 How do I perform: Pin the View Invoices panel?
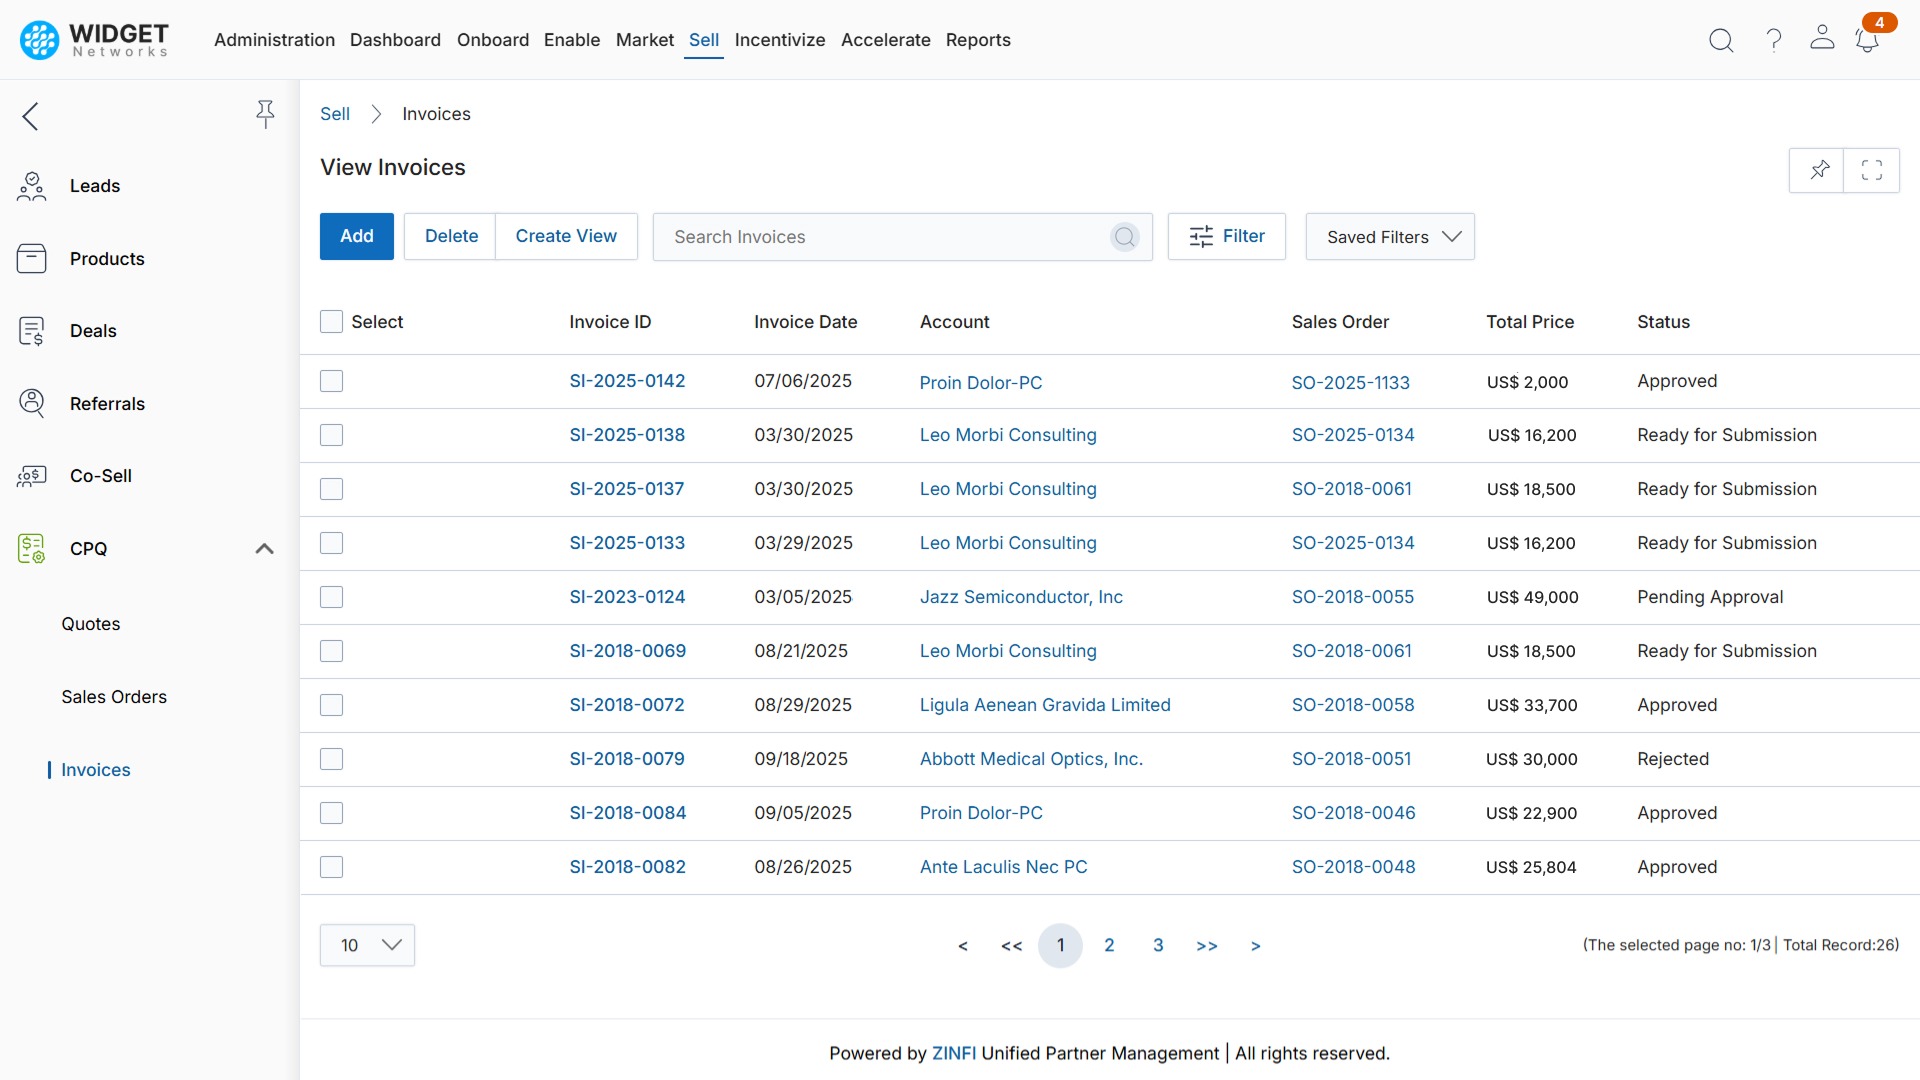[1818, 170]
